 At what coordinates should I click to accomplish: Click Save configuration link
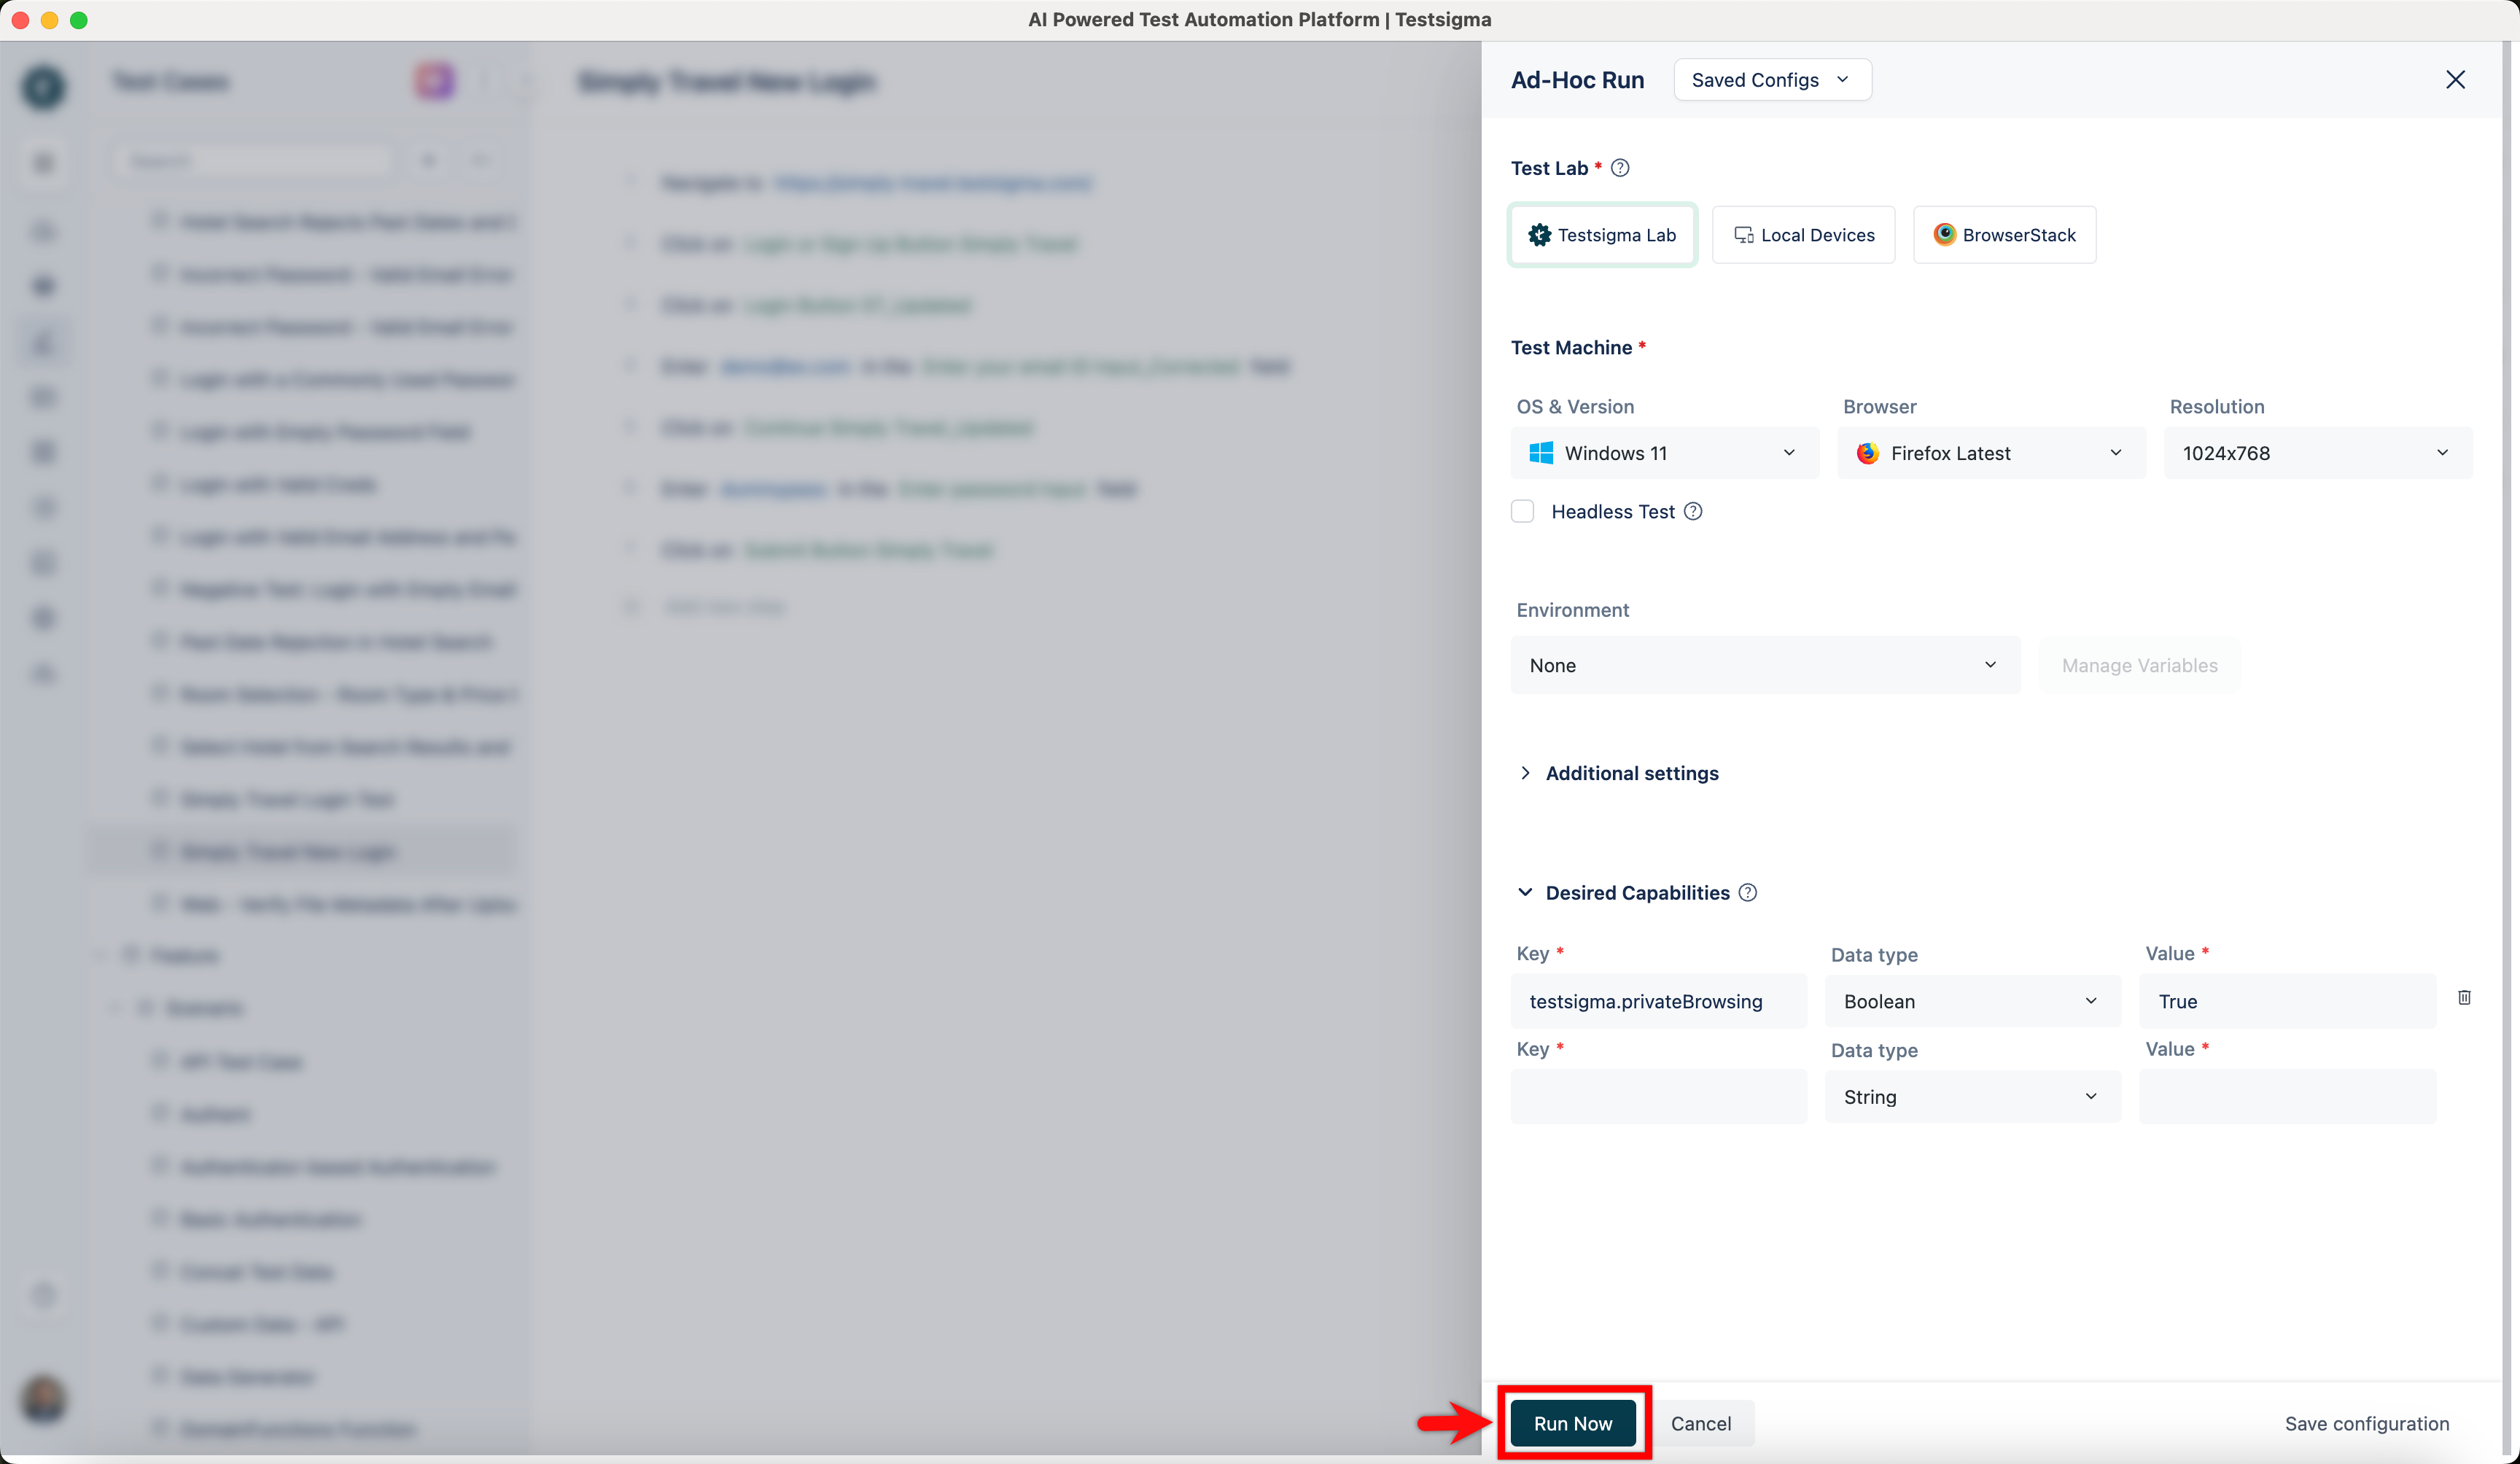[x=2367, y=1423]
